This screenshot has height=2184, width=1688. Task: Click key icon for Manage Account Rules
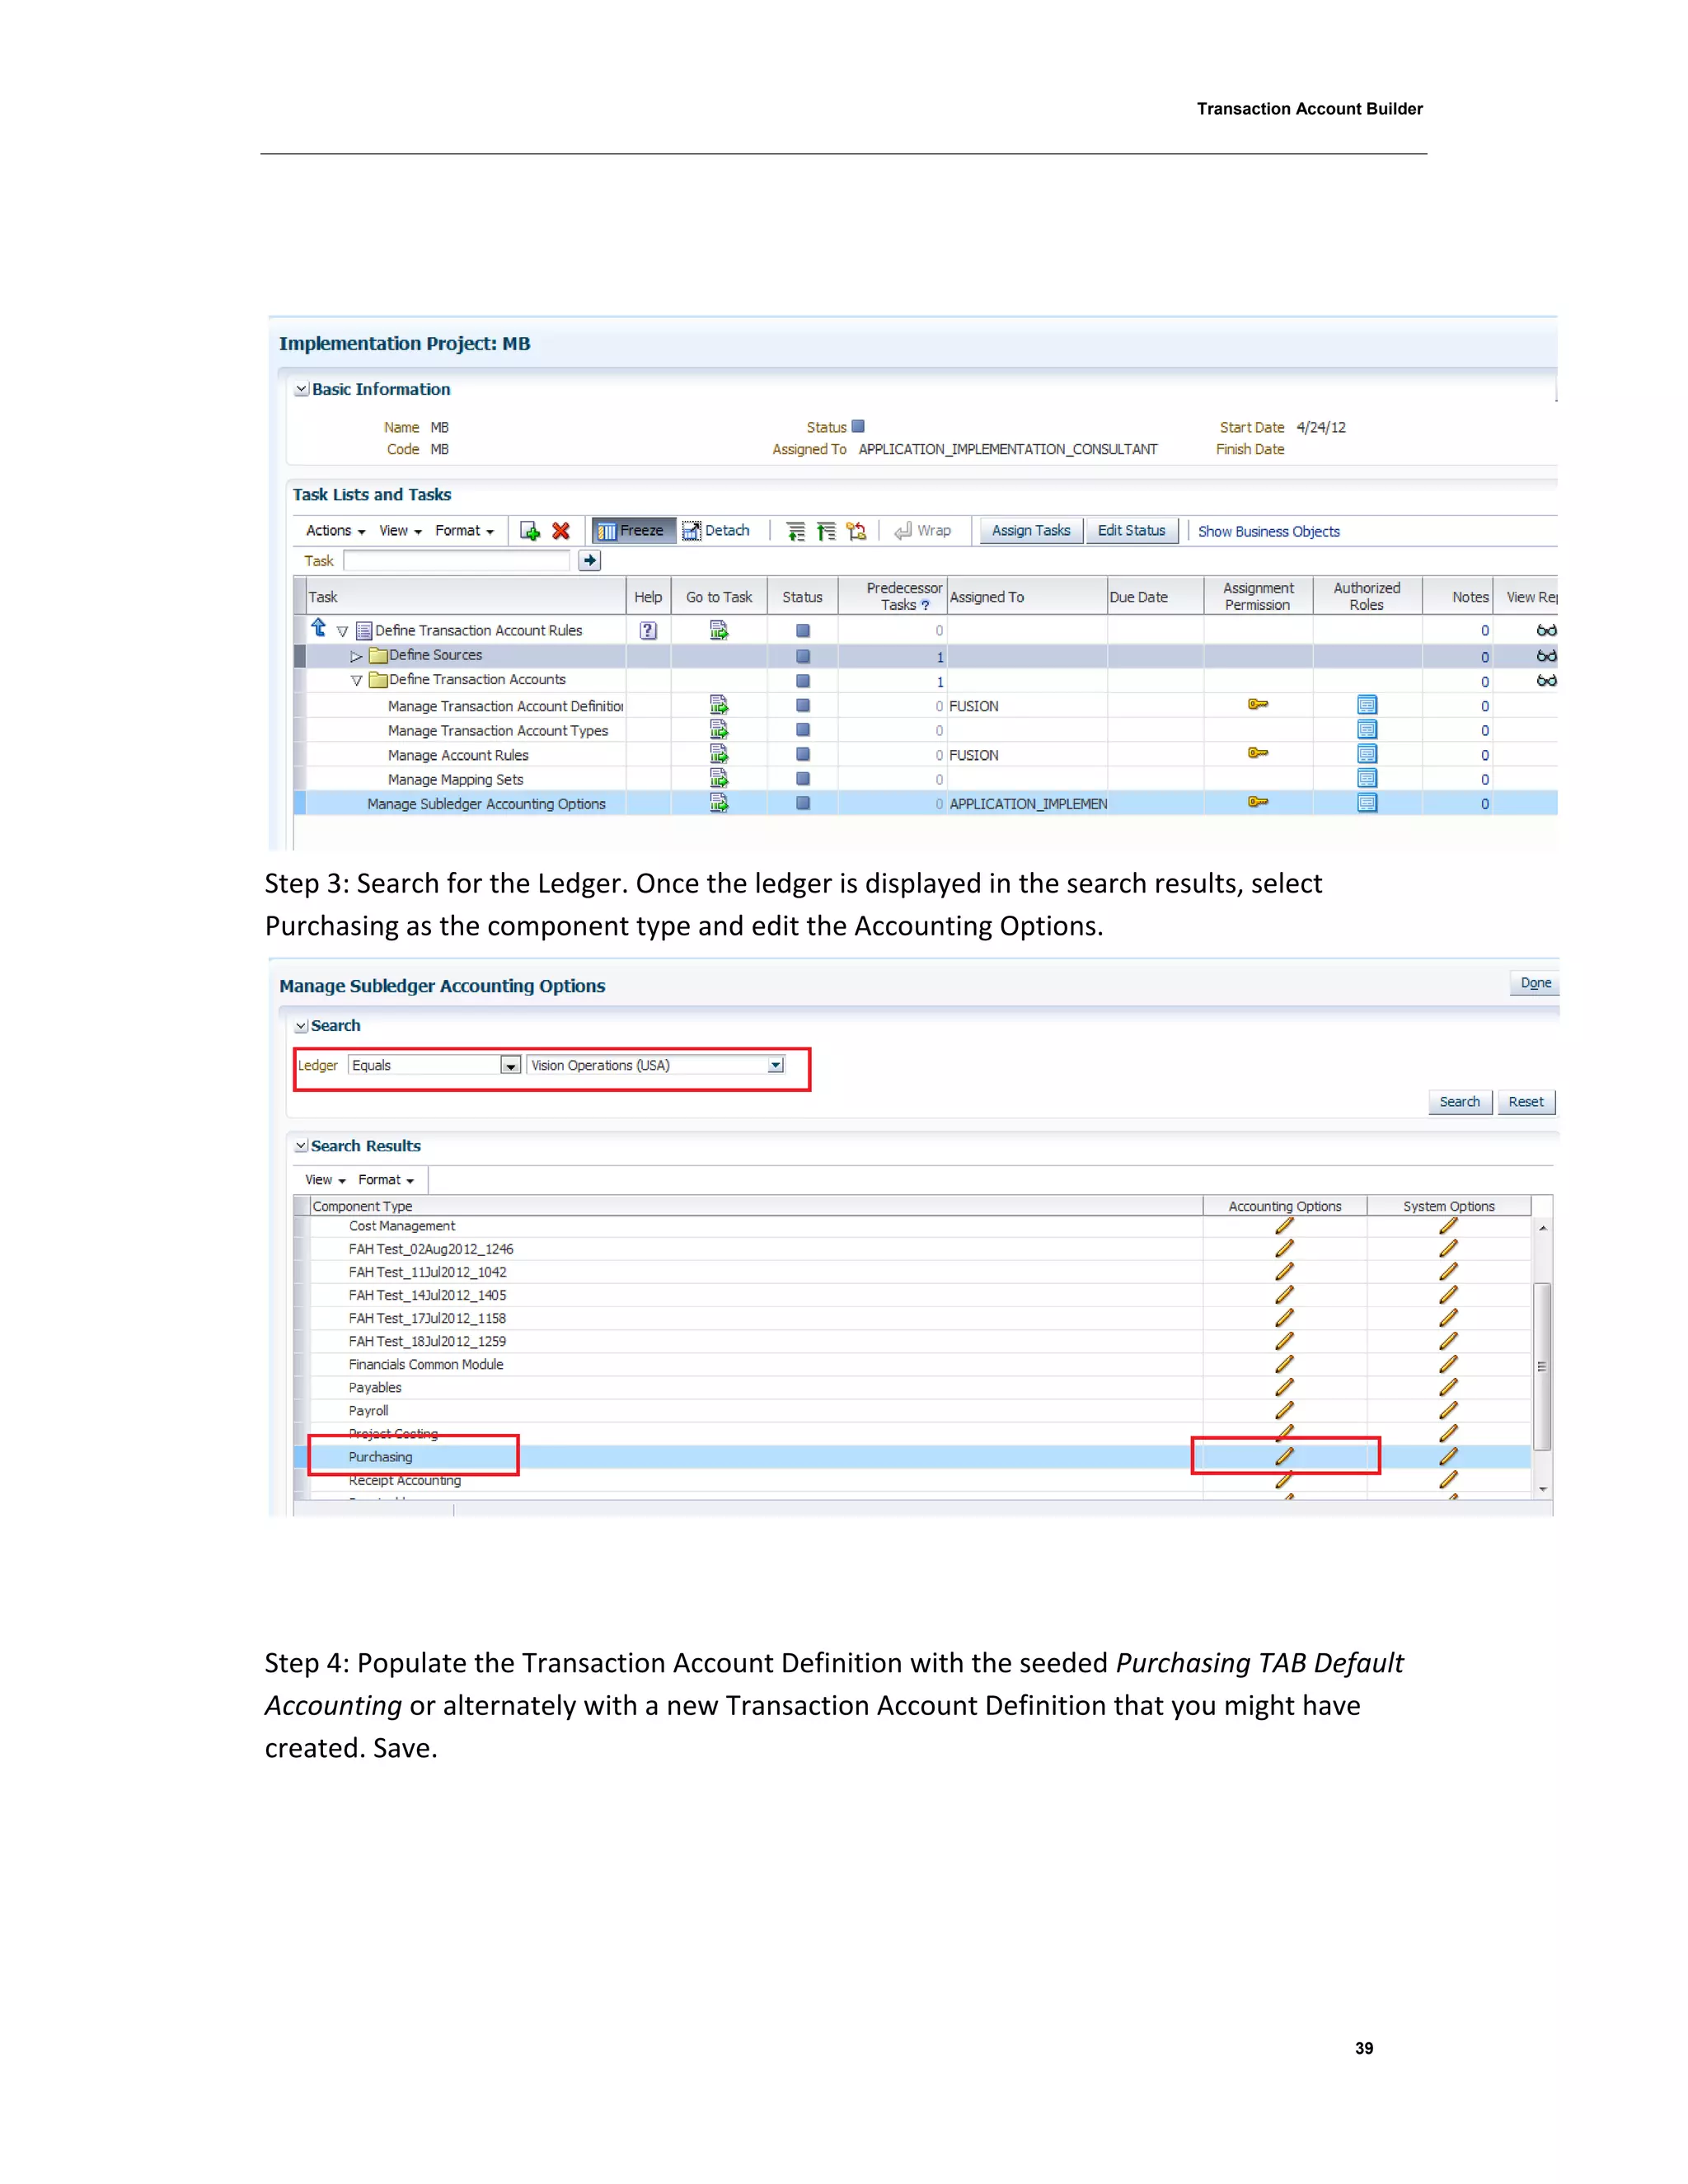click(1258, 754)
